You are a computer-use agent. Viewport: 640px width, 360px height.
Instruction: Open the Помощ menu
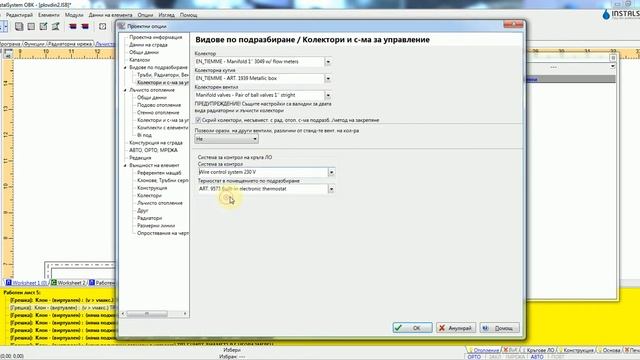[189, 15]
